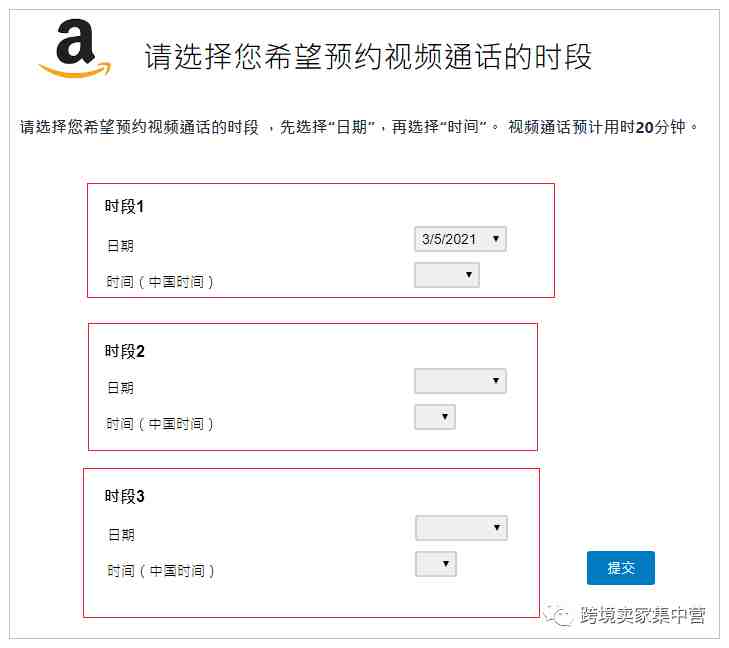Click the 日期 label in 时段3
The image size is (729, 648).
121,535
